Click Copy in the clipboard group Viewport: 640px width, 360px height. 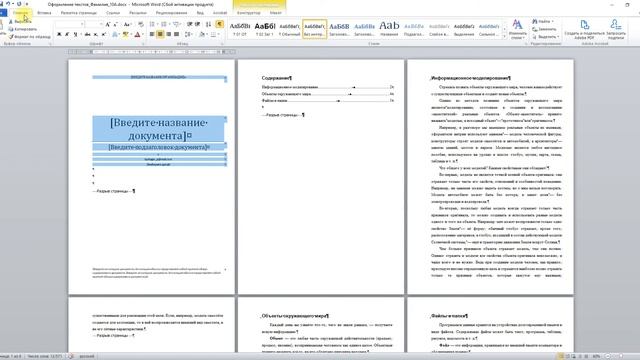pyautogui.click(x=22, y=29)
